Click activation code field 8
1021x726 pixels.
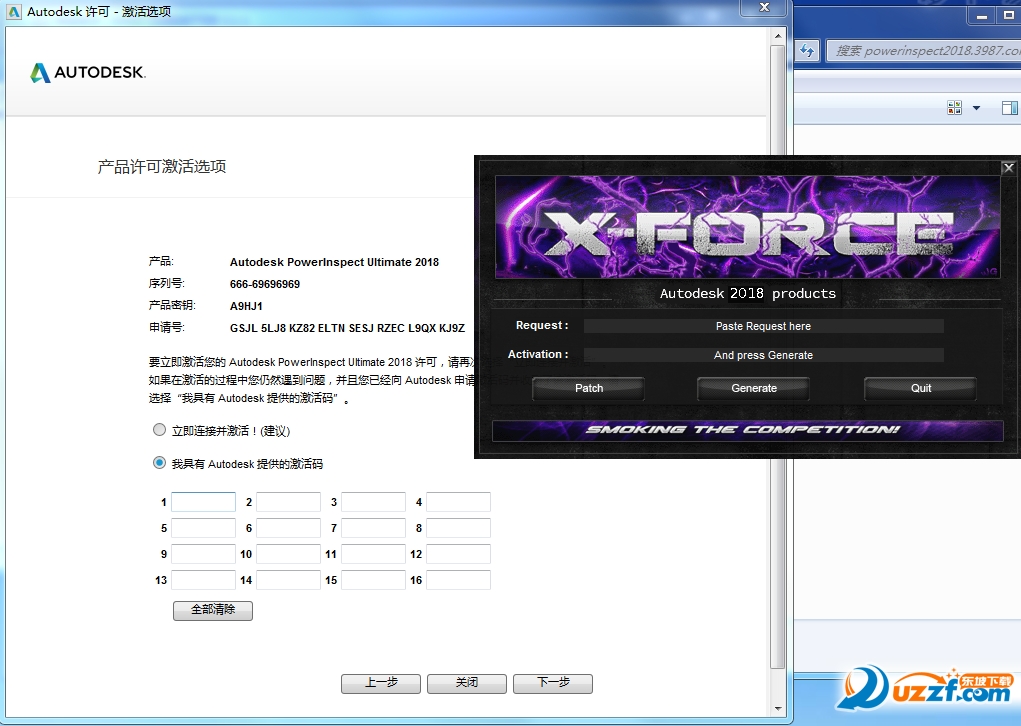(458, 528)
